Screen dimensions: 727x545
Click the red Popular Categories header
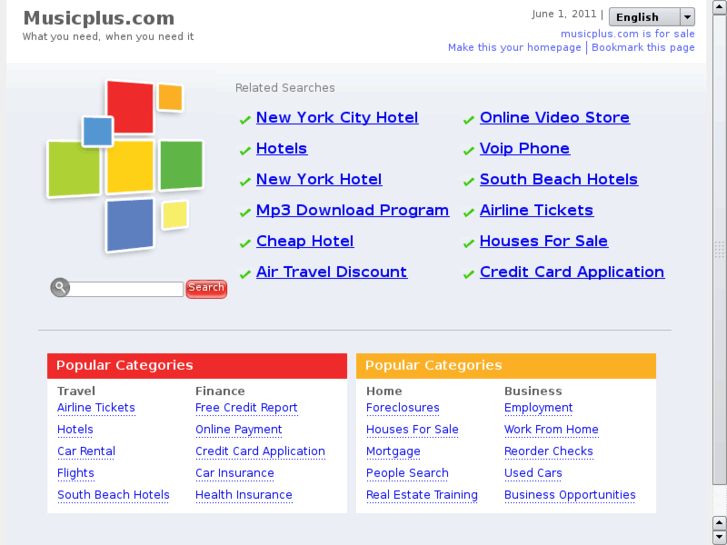(x=197, y=365)
